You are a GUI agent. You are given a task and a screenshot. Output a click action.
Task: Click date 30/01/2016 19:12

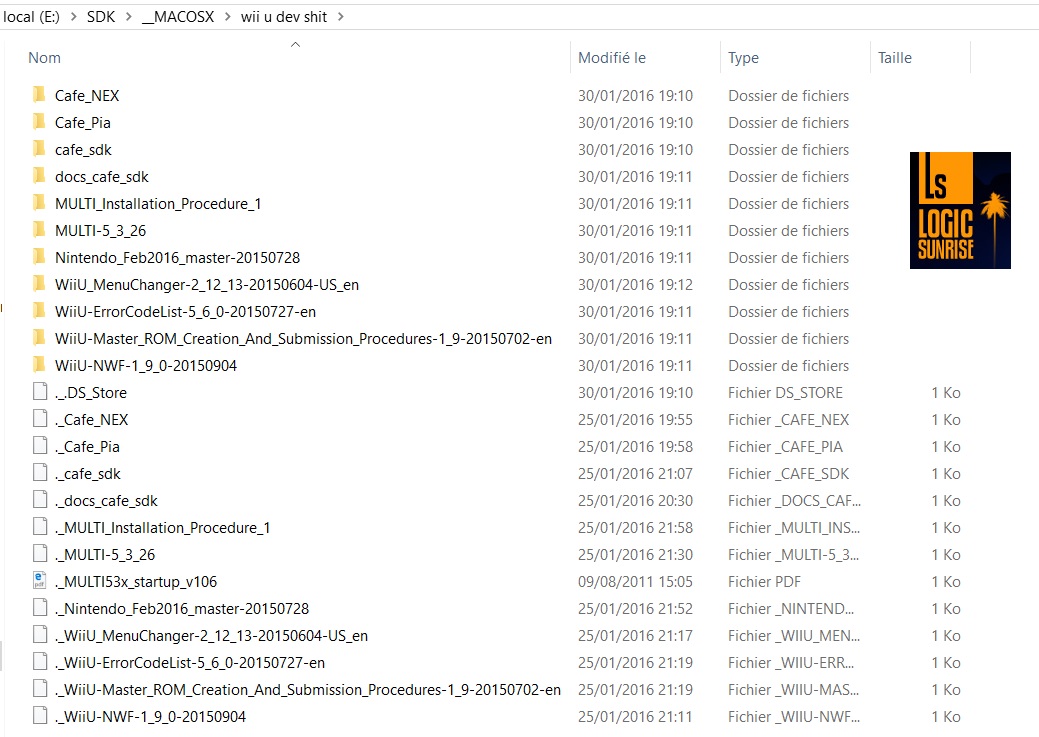(635, 284)
